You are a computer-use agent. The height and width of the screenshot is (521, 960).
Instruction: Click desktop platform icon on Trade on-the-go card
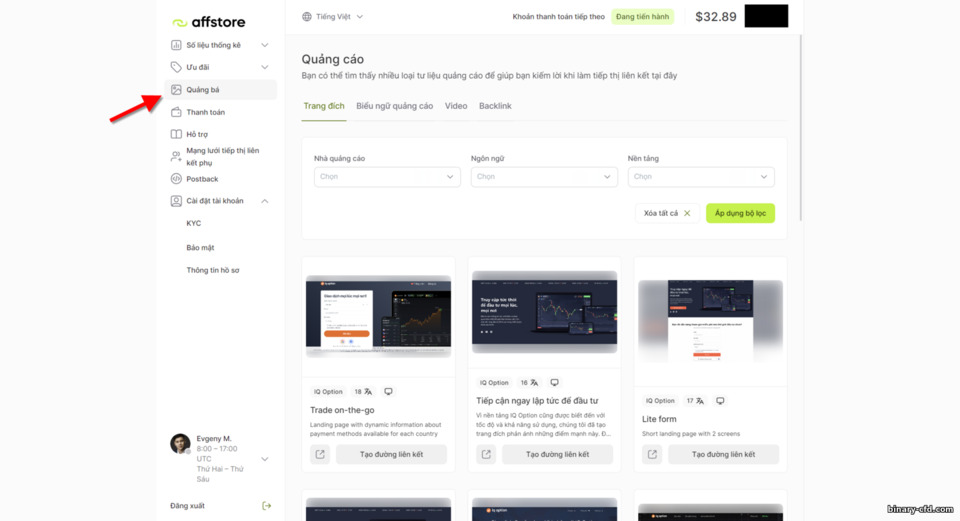tap(388, 391)
